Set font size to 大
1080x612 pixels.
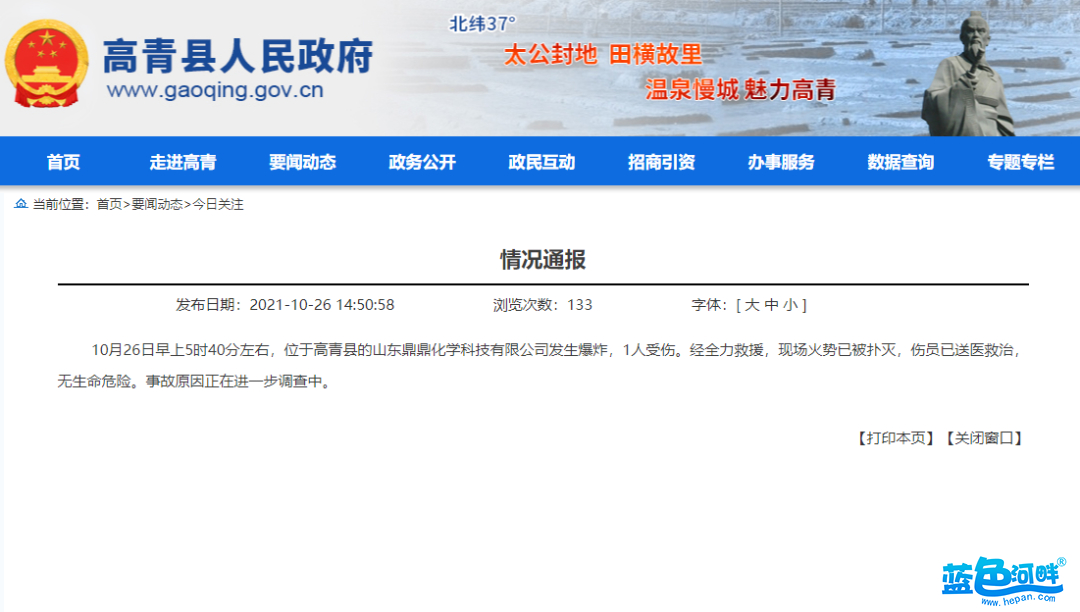[751, 305]
